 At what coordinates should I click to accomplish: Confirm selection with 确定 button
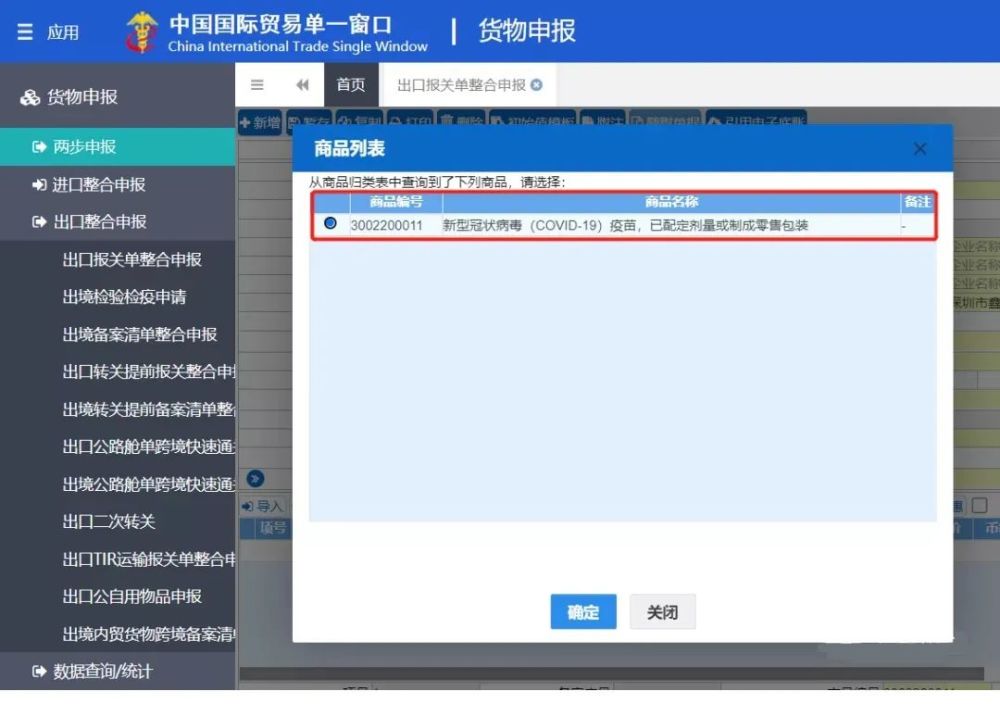coord(583,612)
